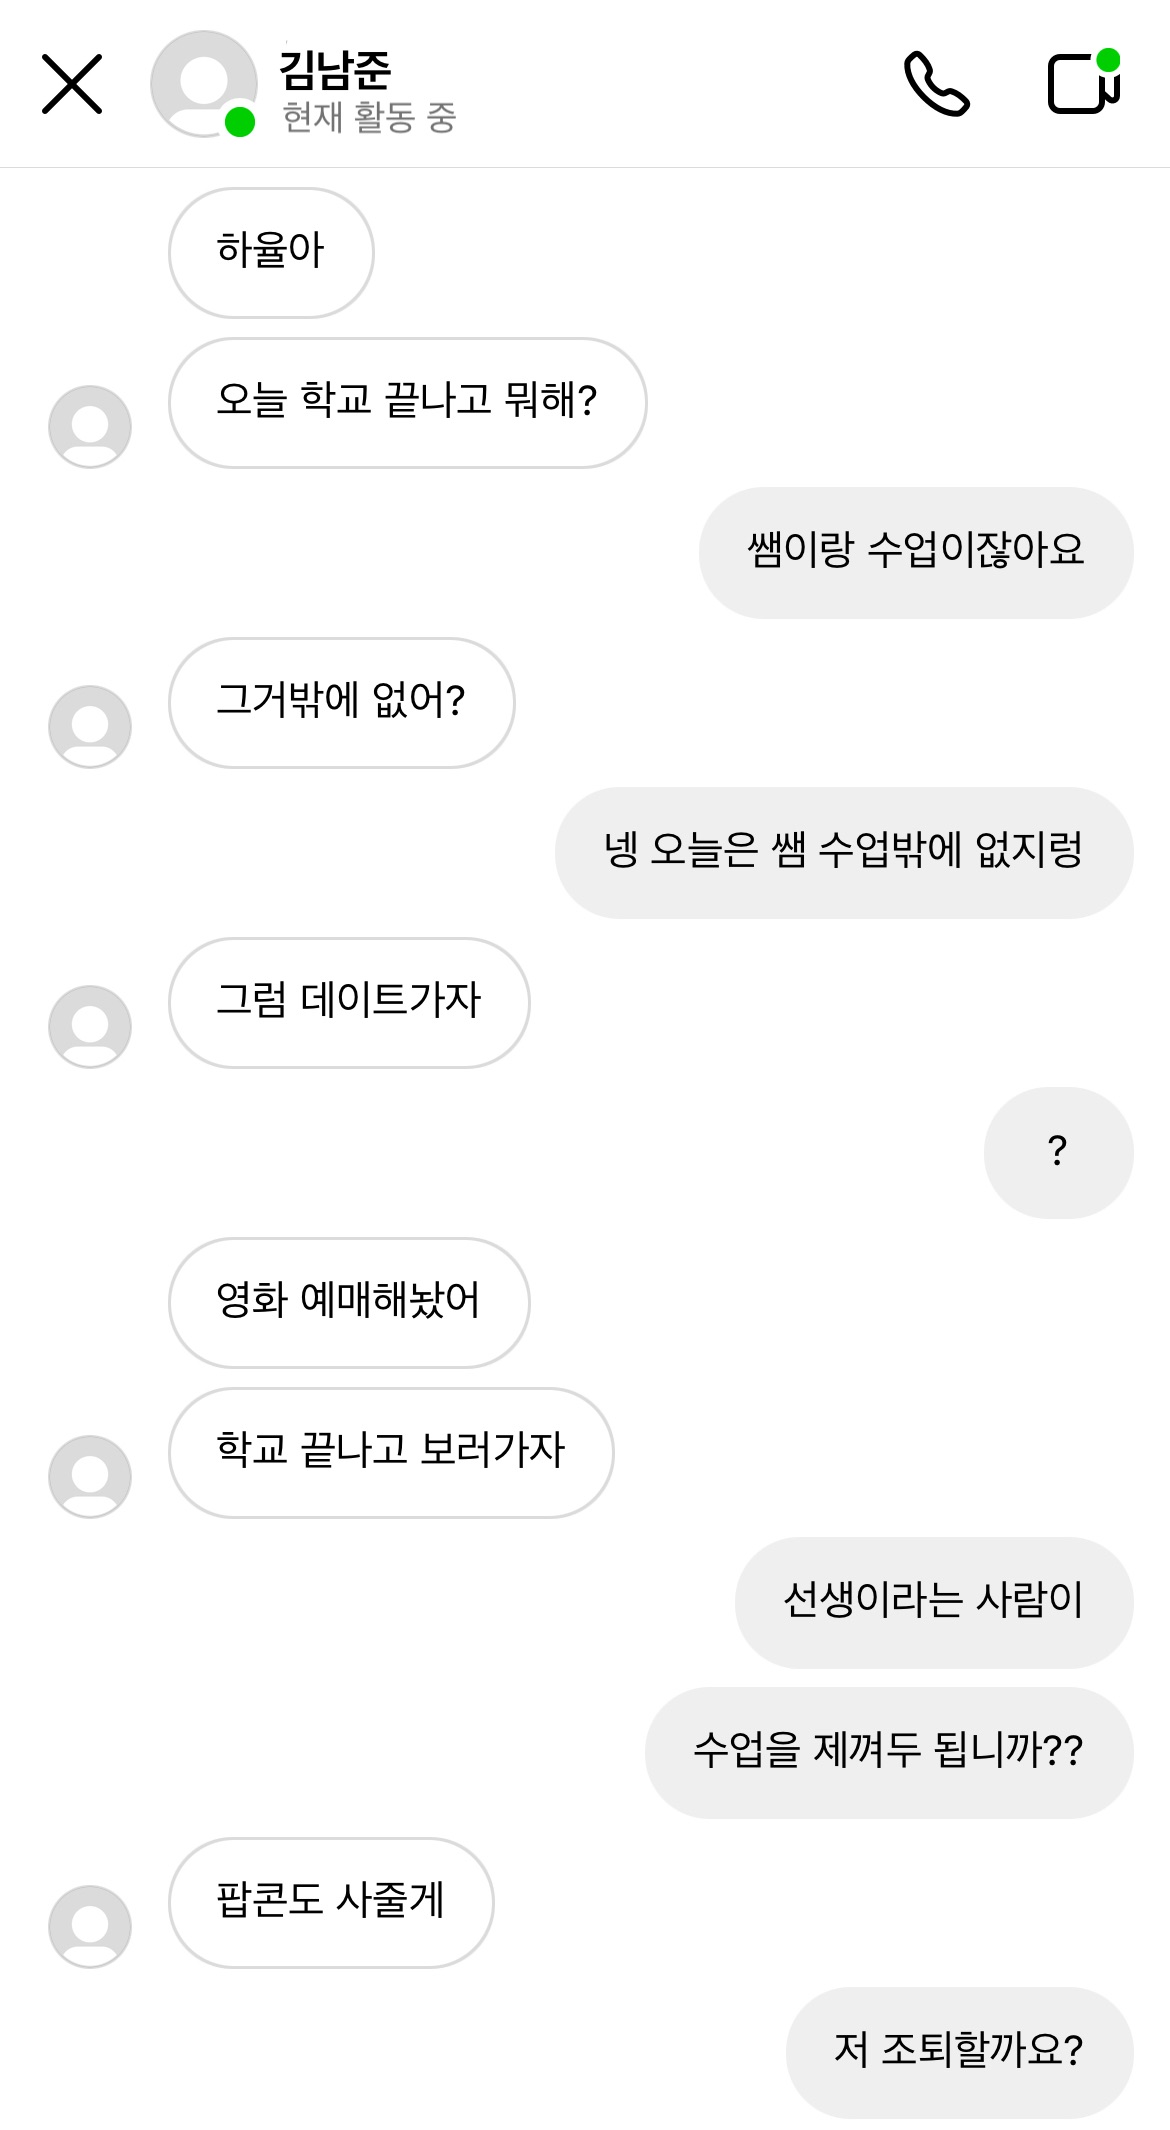The height and width of the screenshot is (2130, 1170).
Task: Select the '저 조퇴할까요?' message bubble
Action: 959,2052
